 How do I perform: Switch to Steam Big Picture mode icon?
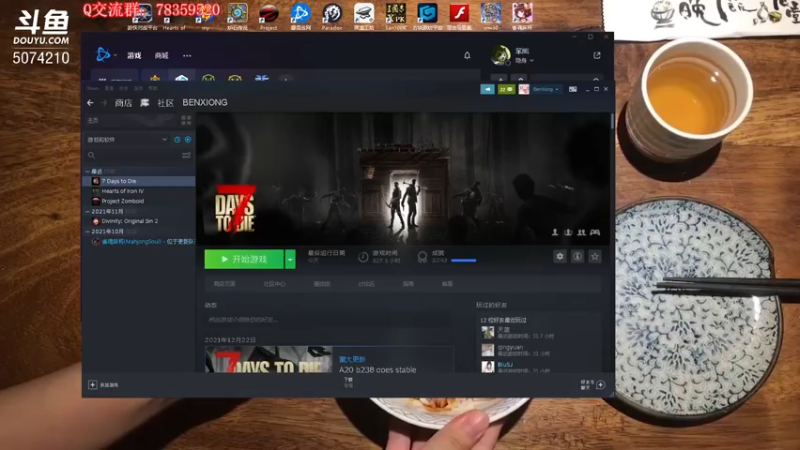573,89
